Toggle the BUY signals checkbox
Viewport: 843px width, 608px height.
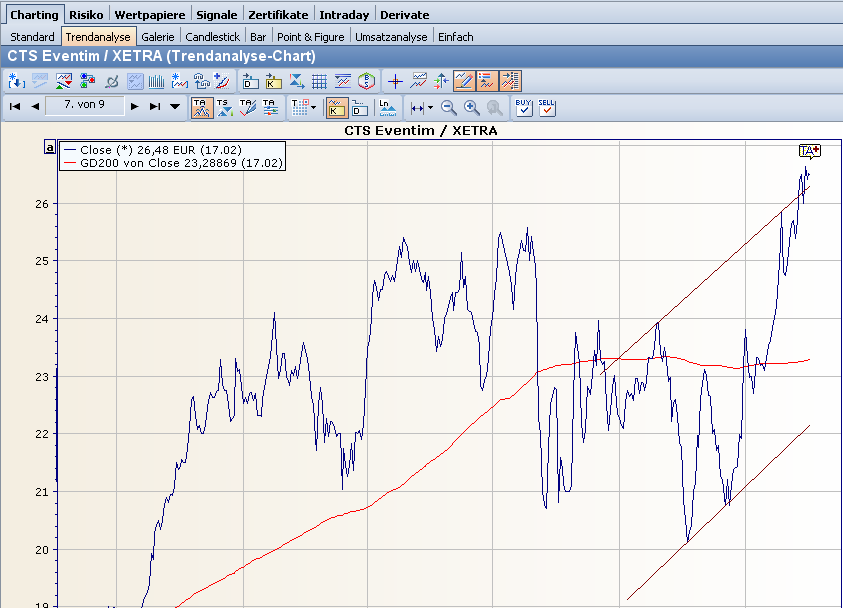(524, 107)
